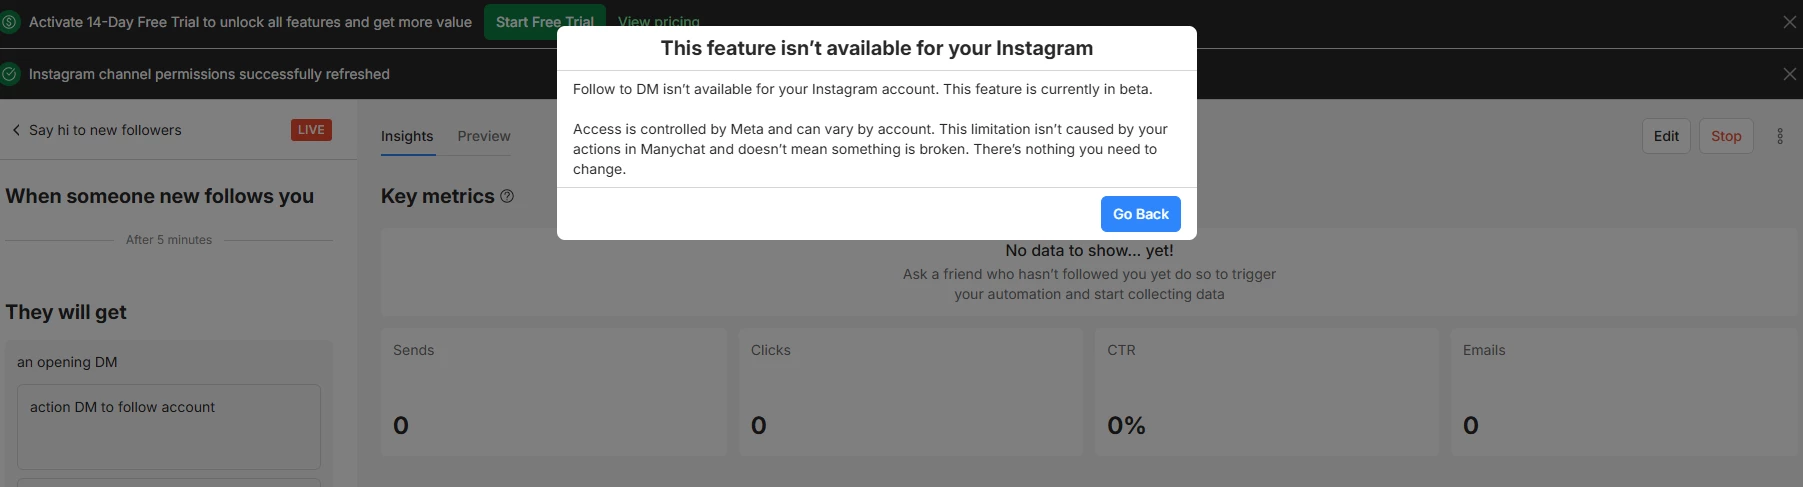The height and width of the screenshot is (487, 1803).
Task: Click the Clicks metric card
Action: click(x=910, y=392)
